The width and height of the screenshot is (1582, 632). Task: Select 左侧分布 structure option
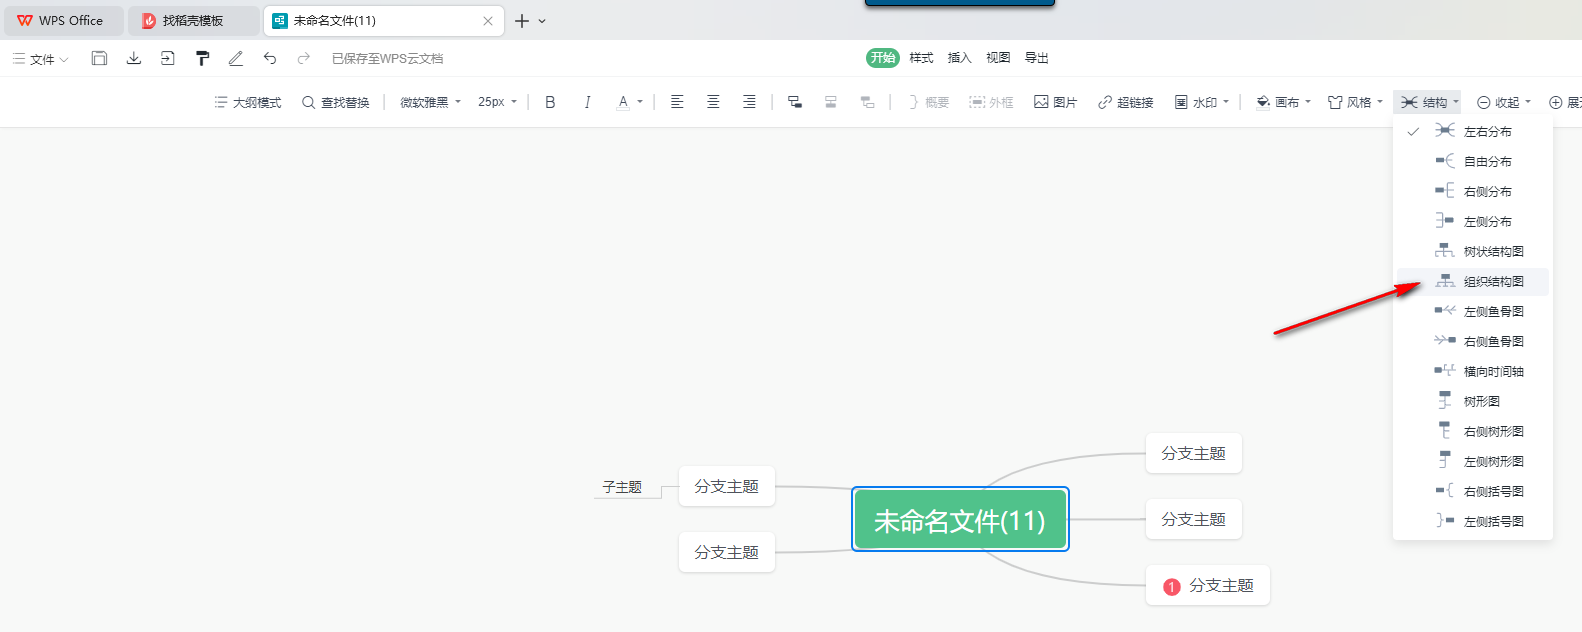point(1473,221)
